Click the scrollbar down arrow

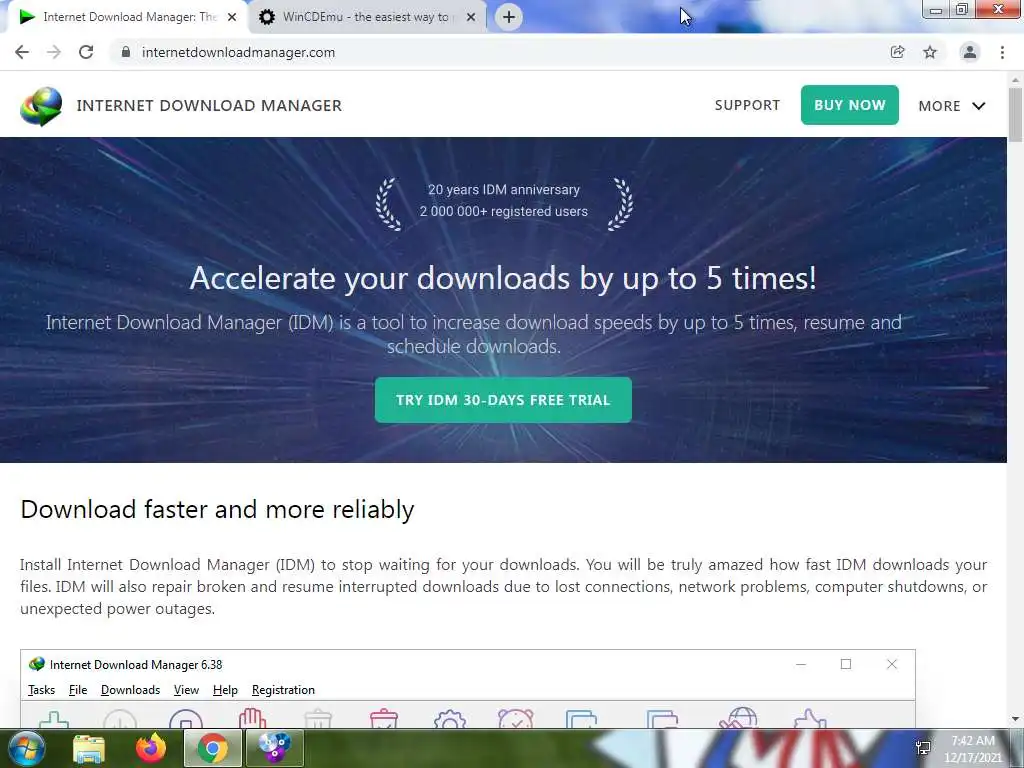click(1015, 720)
